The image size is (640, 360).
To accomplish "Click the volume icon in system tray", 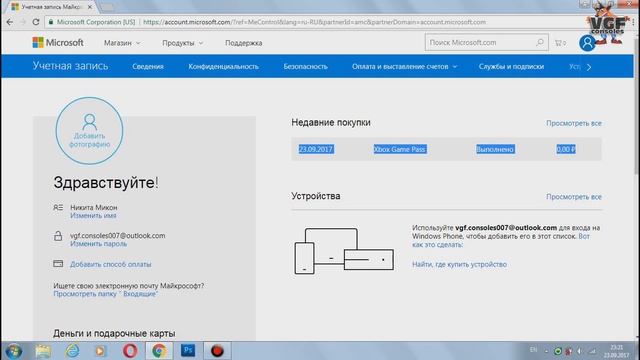I will (x=579, y=351).
